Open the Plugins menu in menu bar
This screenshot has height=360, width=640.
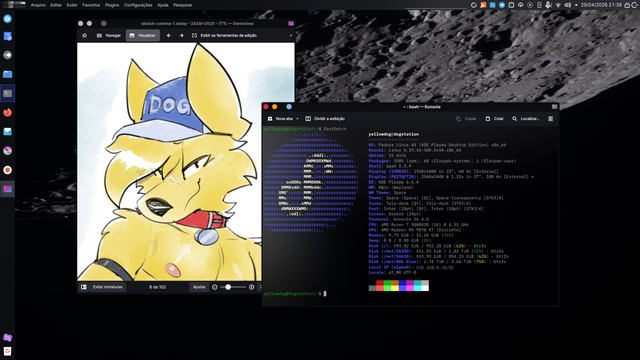(112, 5)
